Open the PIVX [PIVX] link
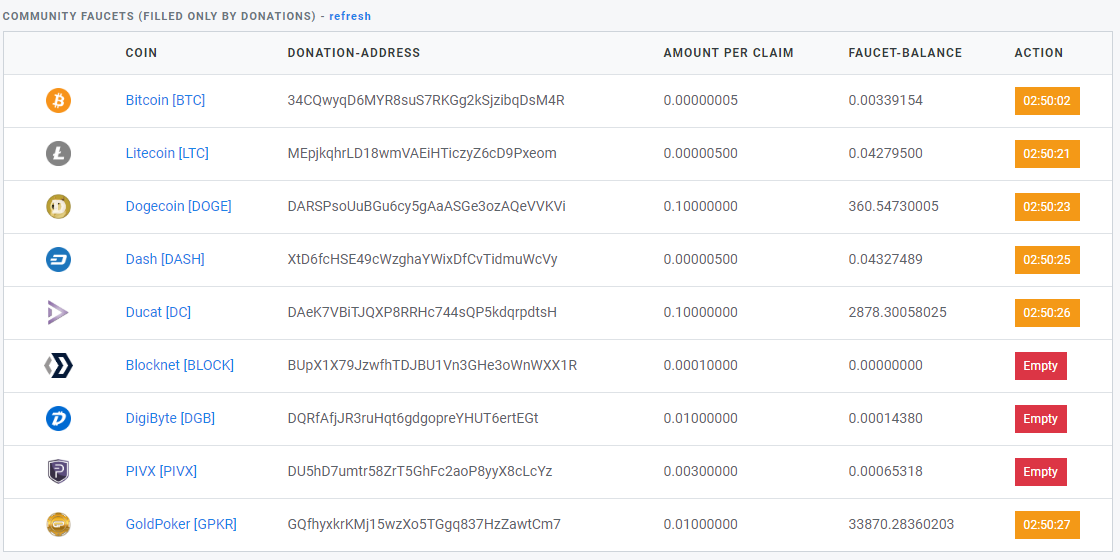The height and width of the screenshot is (560, 1120). pos(161,471)
